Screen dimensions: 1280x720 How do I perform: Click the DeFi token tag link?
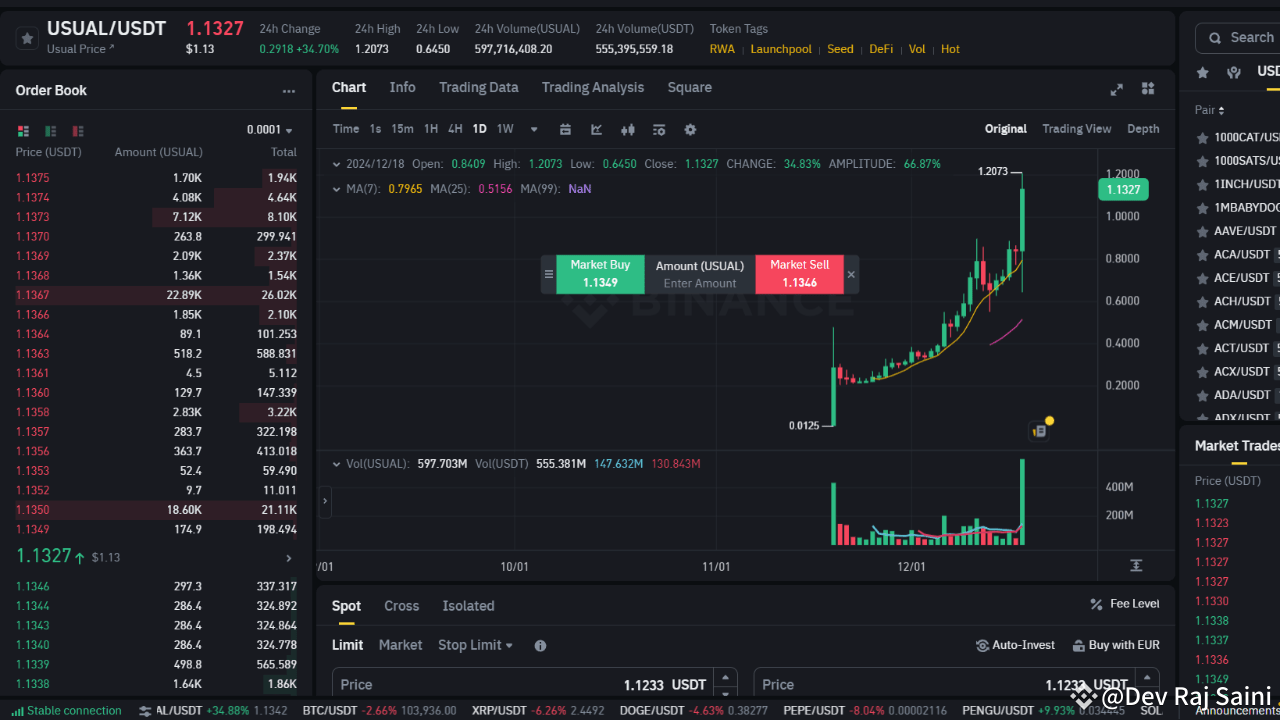click(x=880, y=48)
